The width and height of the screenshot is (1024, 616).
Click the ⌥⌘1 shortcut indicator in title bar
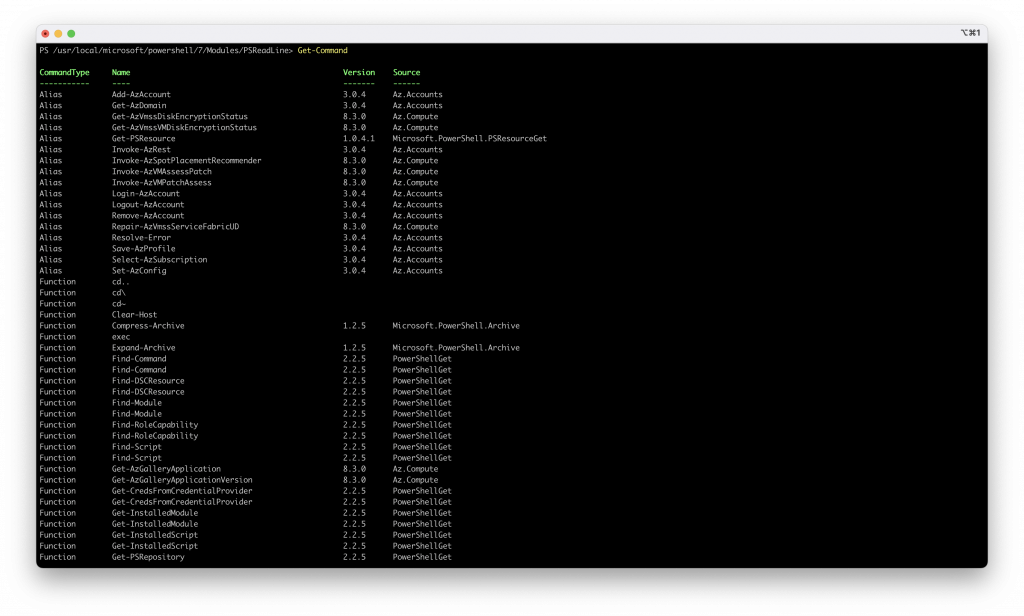click(970, 33)
